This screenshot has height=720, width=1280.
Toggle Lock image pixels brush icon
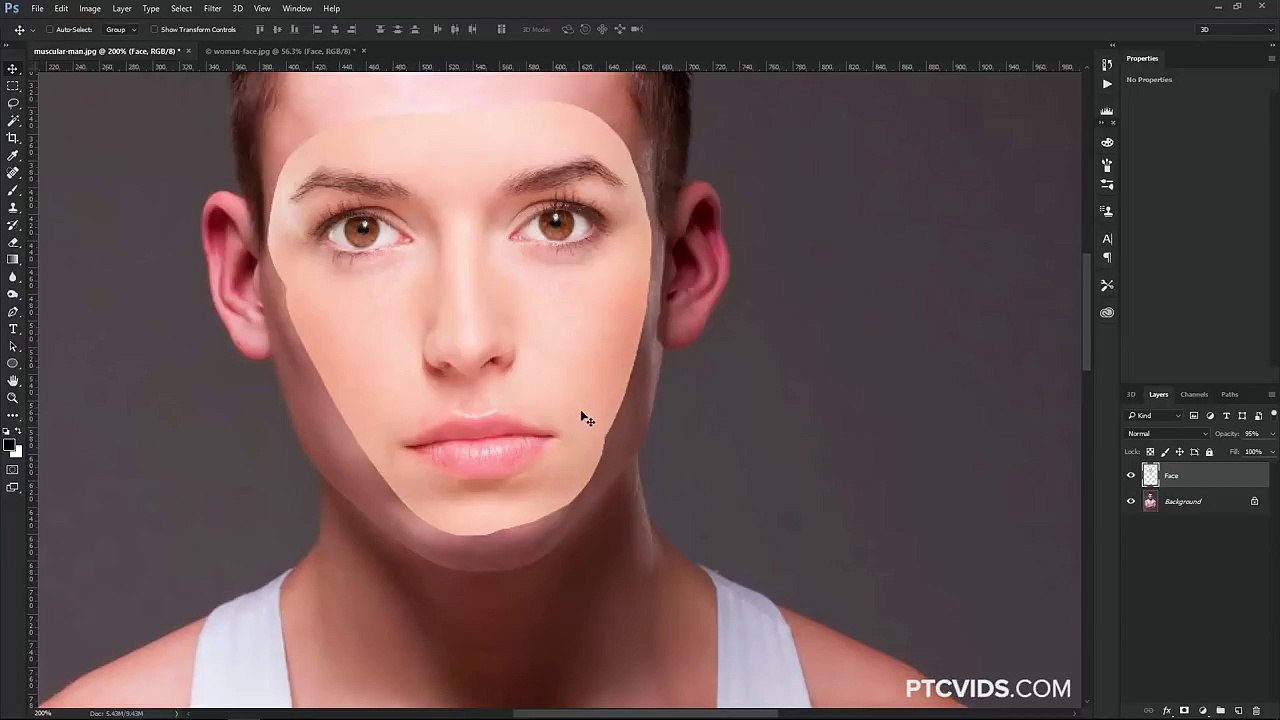tap(1165, 452)
